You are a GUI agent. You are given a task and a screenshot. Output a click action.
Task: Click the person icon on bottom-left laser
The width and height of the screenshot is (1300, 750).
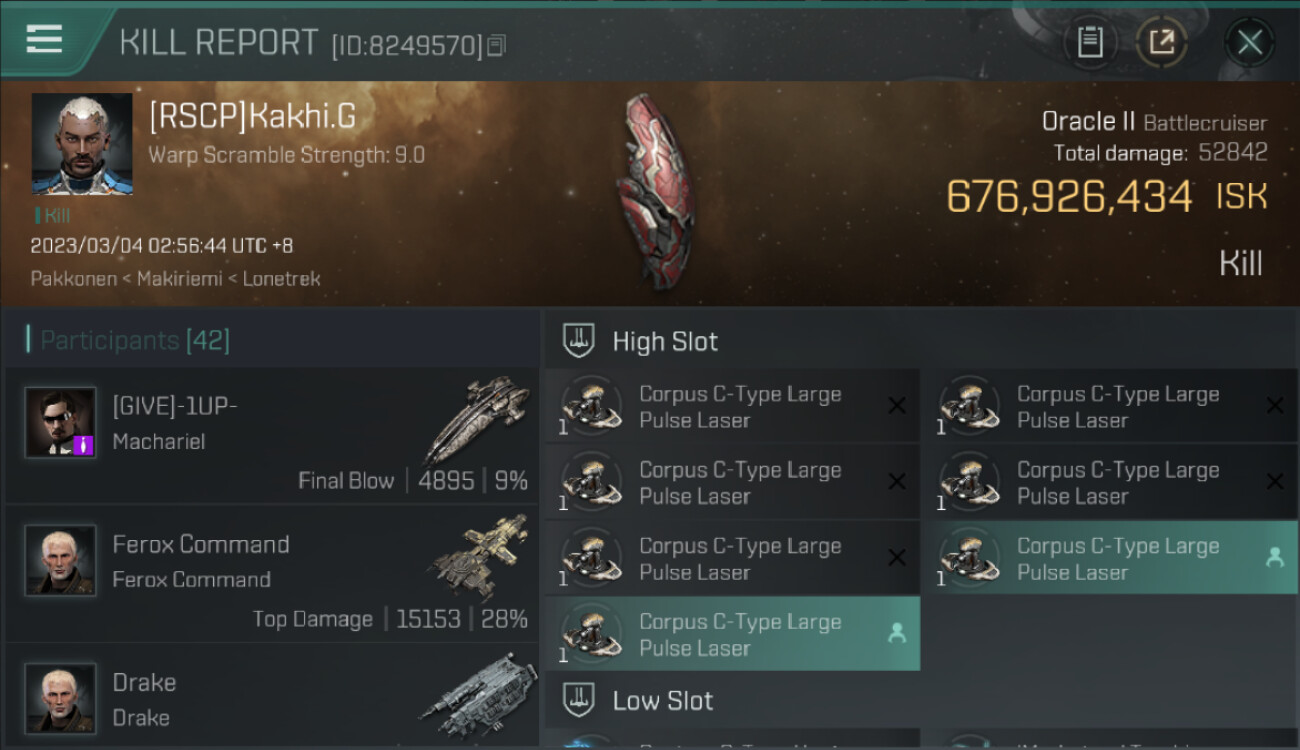tap(897, 633)
